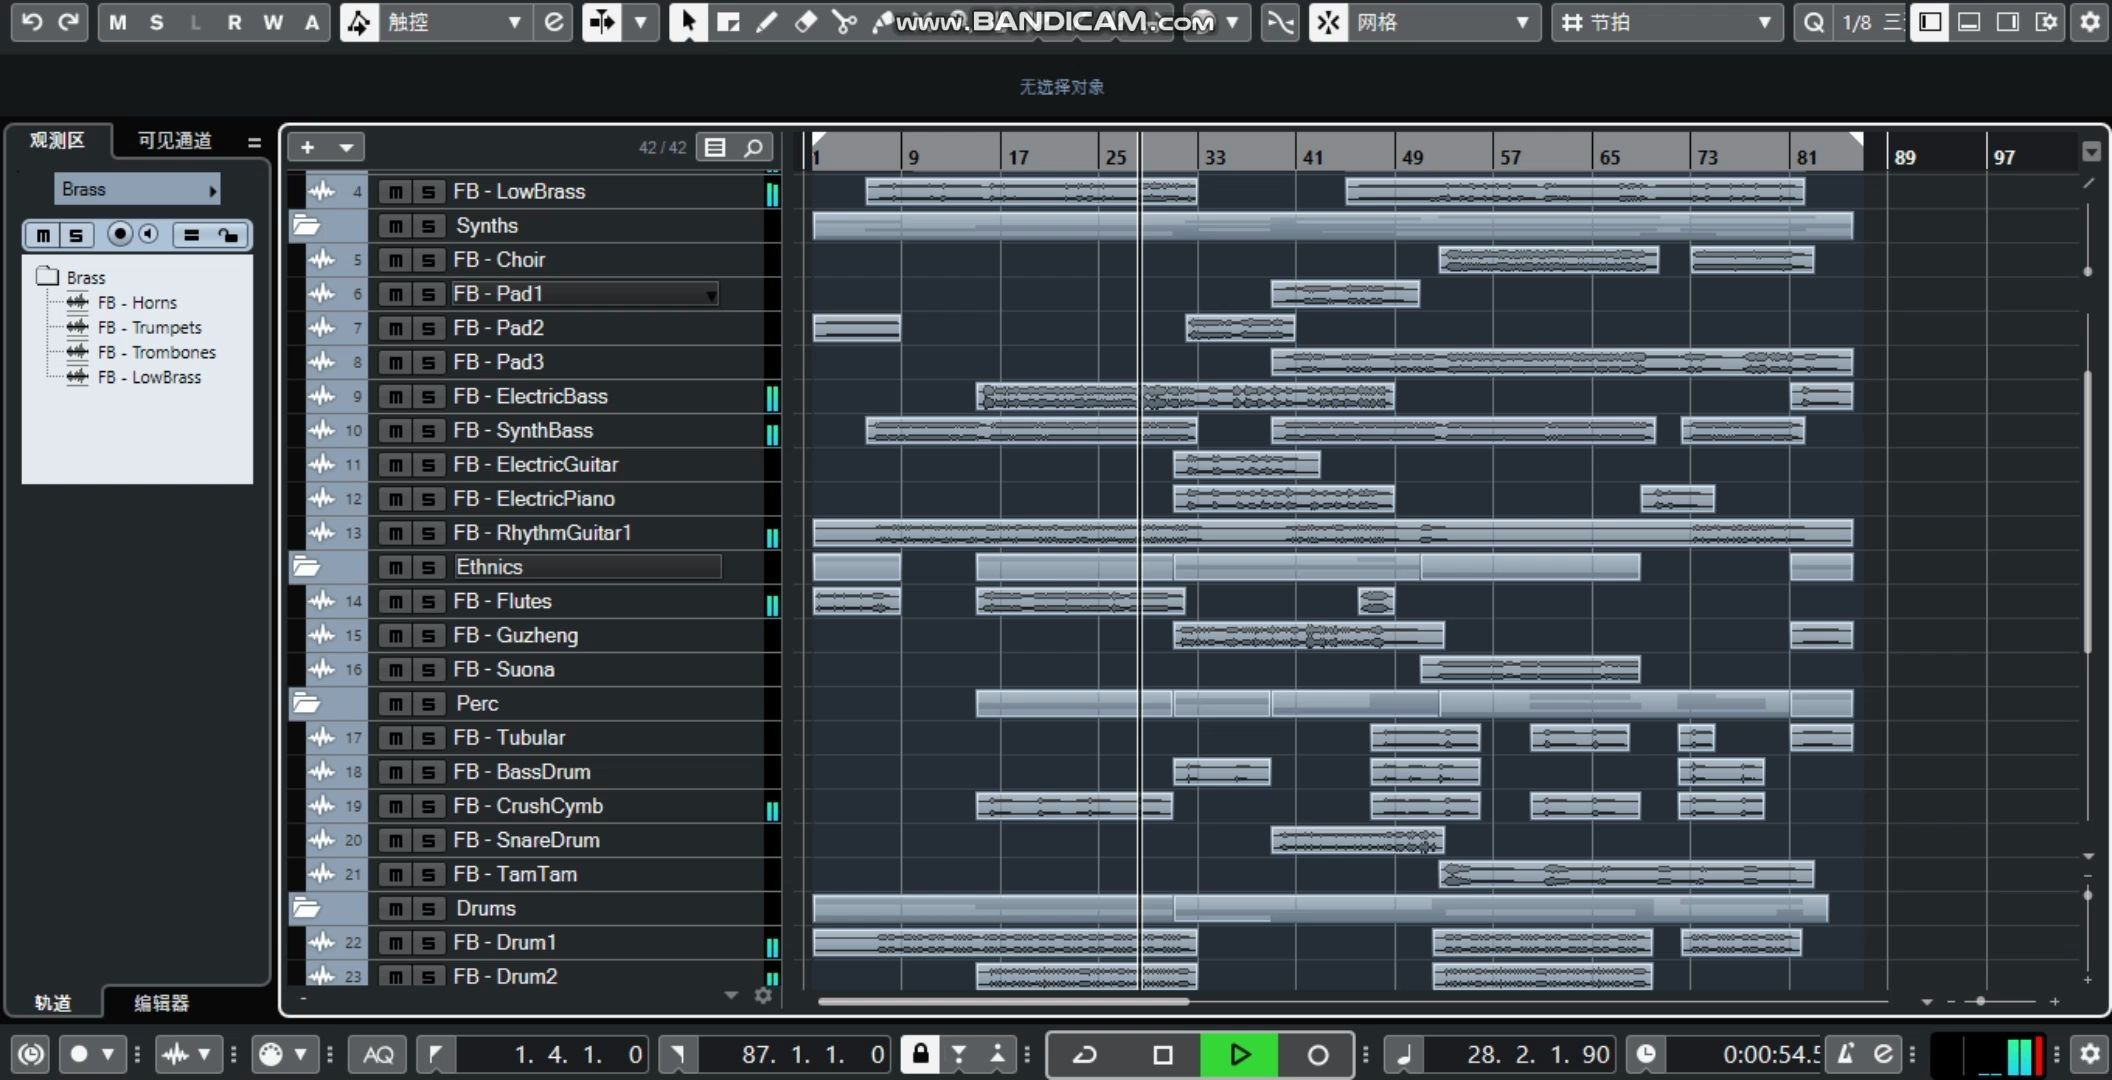Toggle lower zone visibility icon
The height and width of the screenshot is (1080, 2112).
point(1969,22)
